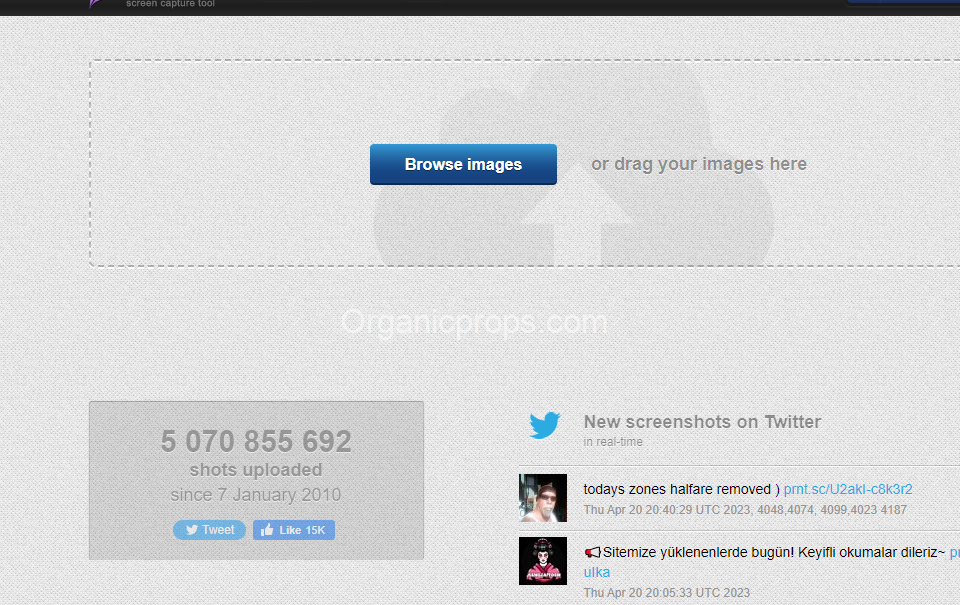Click the 'New screenshots on Twitter' heading

(x=702, y=422)
